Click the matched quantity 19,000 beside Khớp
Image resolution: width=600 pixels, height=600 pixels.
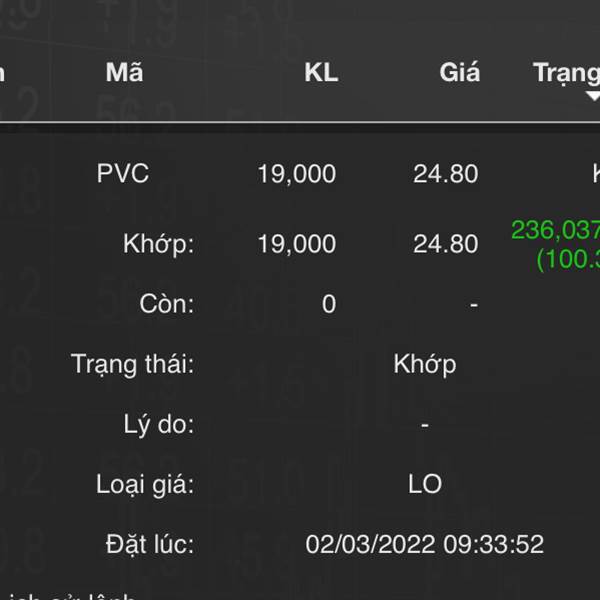coord(297,244)
